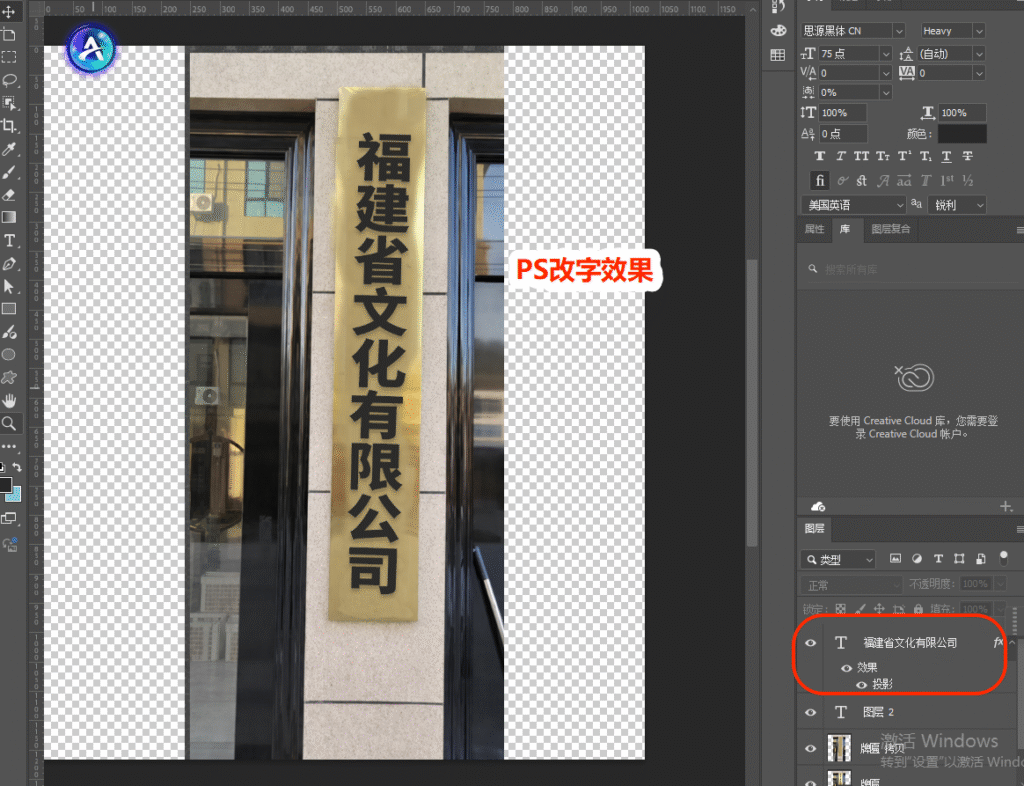
Task: Open the (自动) leading dropdown
Action: [x=978, y=54]
